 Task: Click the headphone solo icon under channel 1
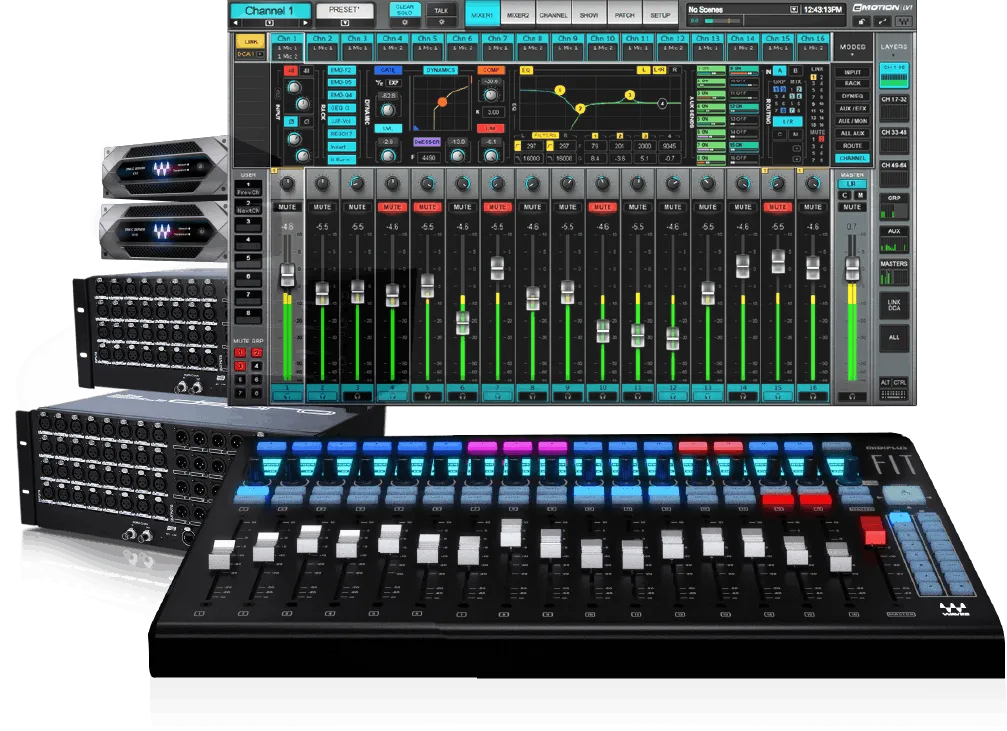coord(287,397)
